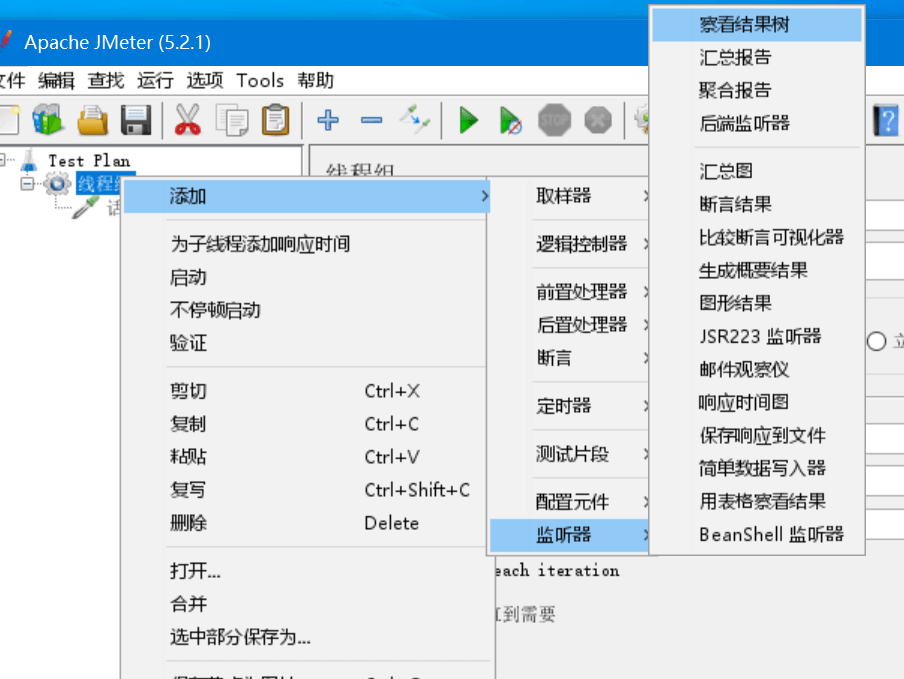904x679 pixels.
Task: Click the Paste clipboard icon
Action: tap(276, 120)
